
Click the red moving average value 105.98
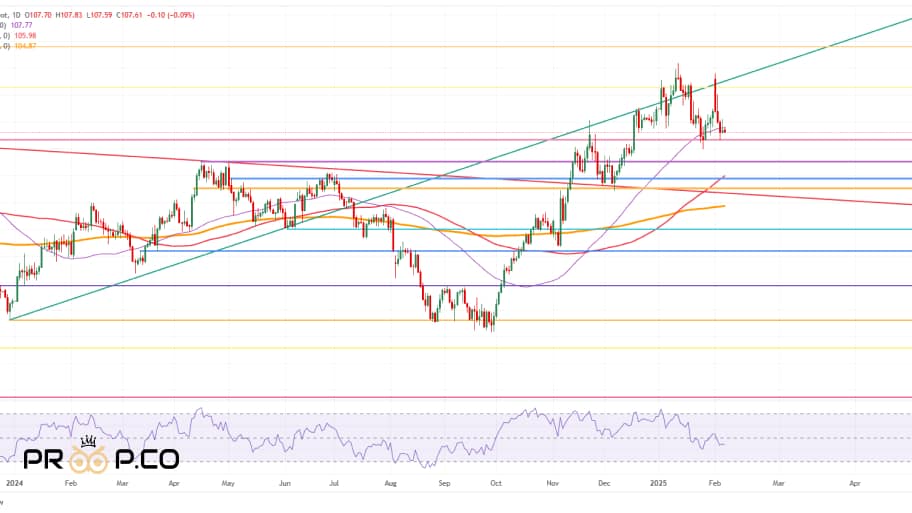point(26,37)
